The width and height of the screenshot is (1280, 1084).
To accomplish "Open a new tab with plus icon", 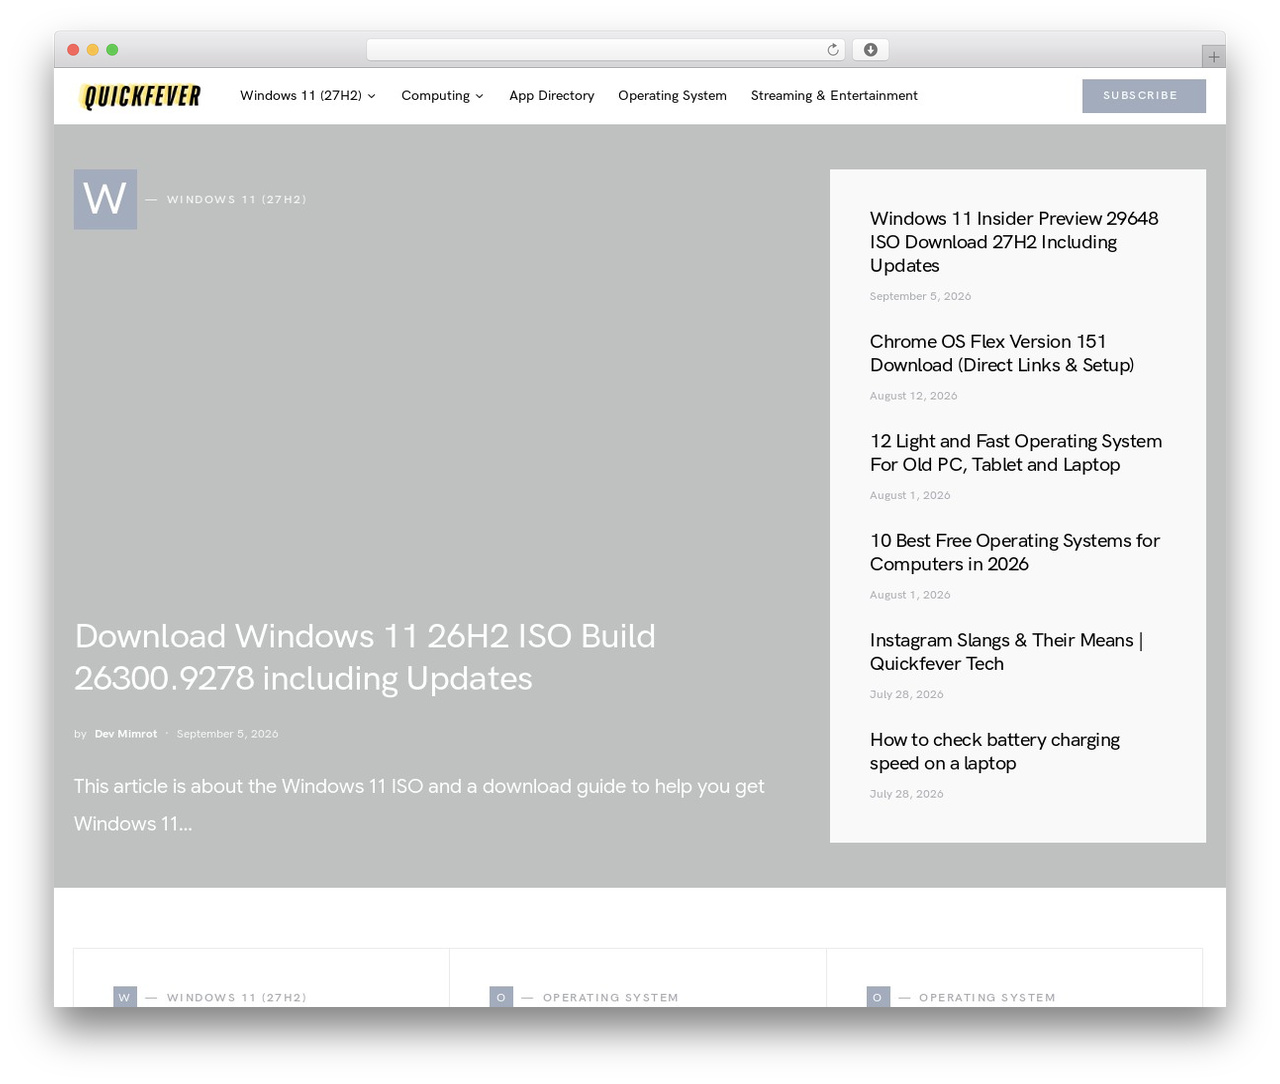I will [1213, 57].
